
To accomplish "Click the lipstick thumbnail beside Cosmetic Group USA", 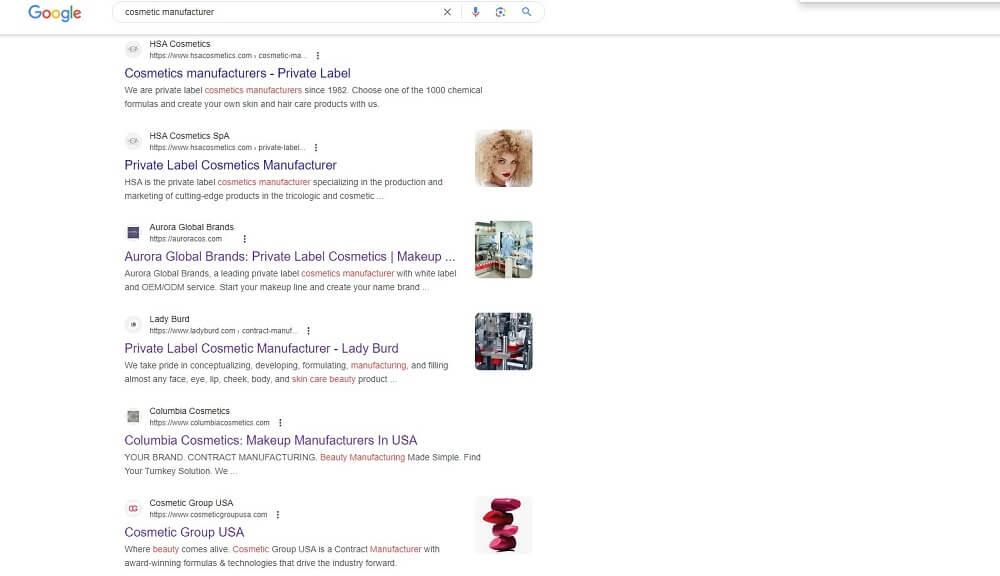I will (503, 525).
